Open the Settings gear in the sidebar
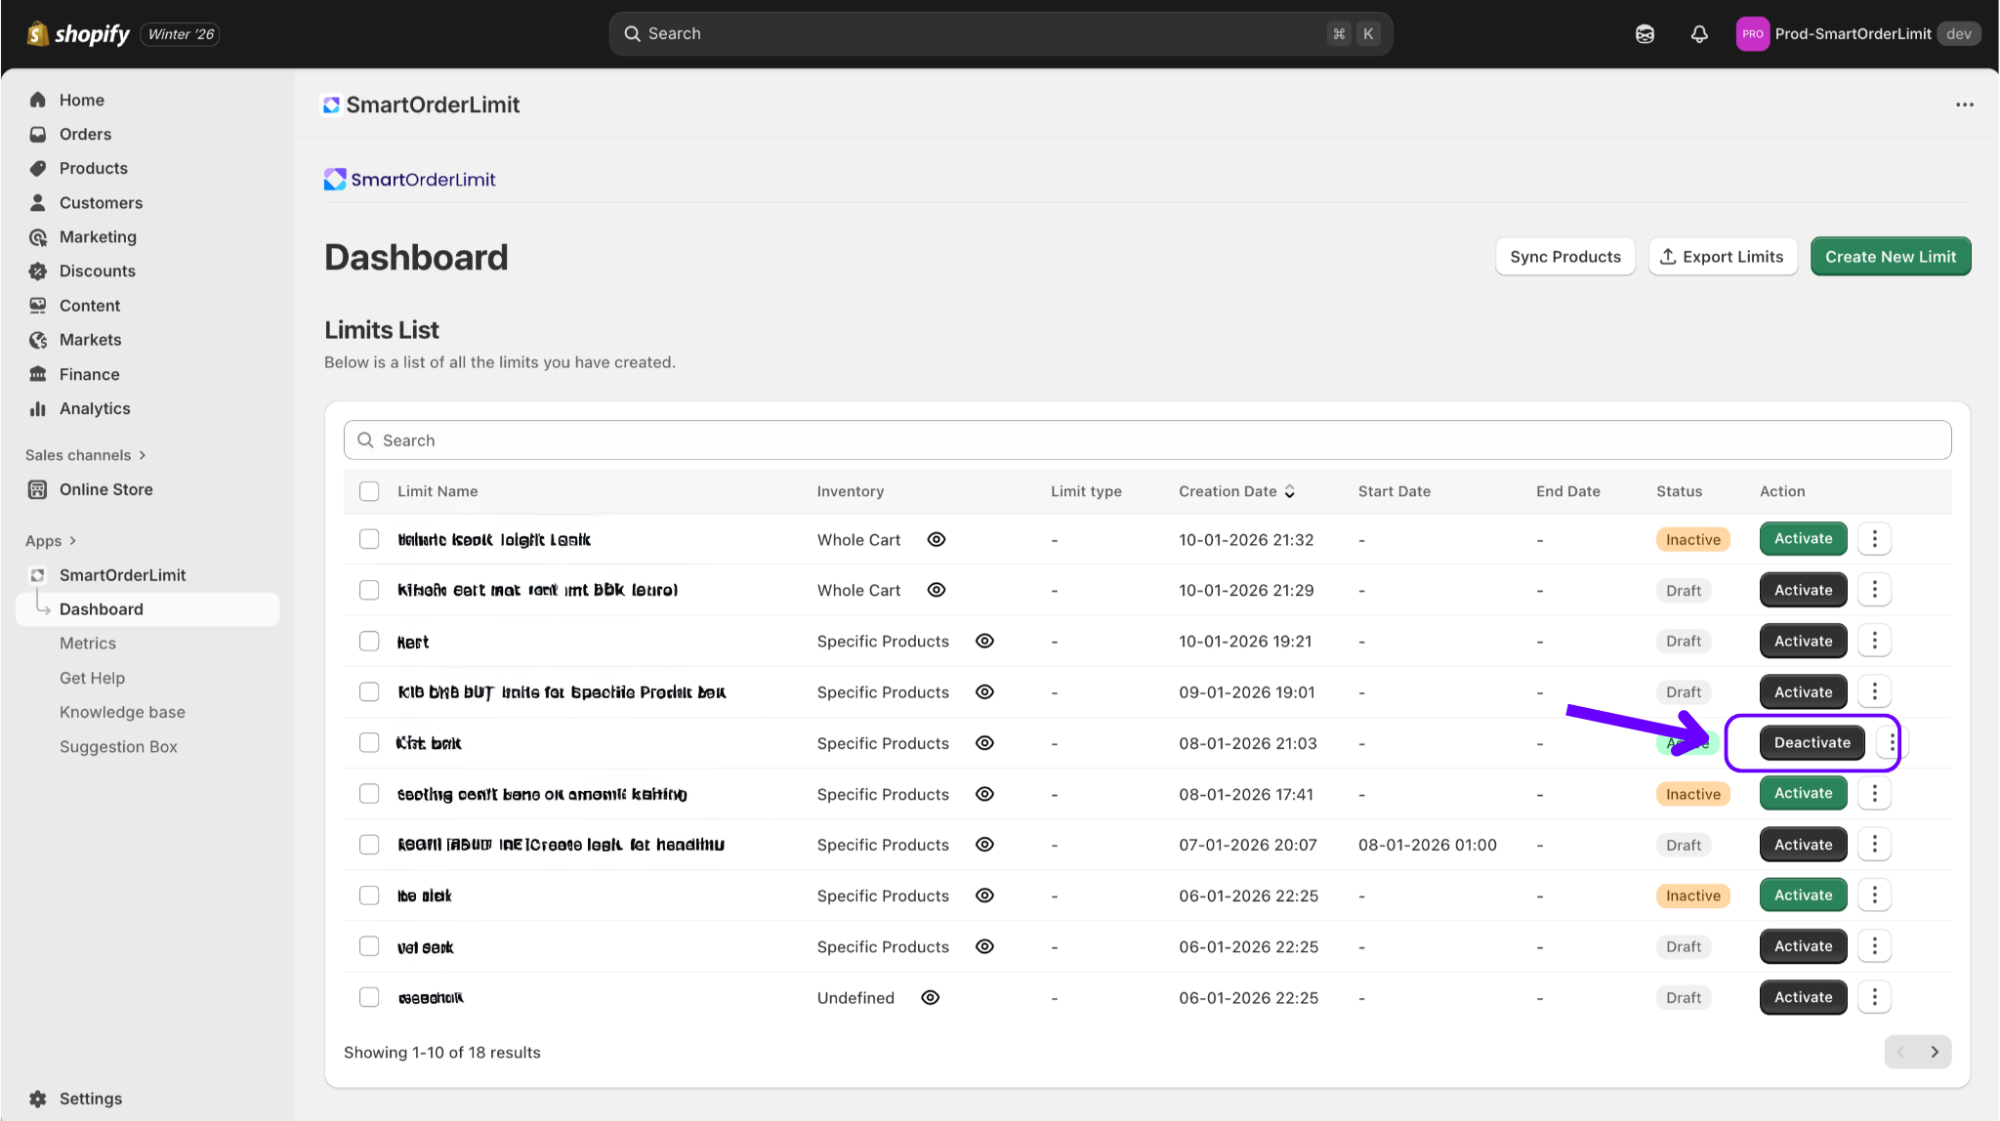The width and height of the screenshot is (2000, 1121). (x=38, y=1098)
